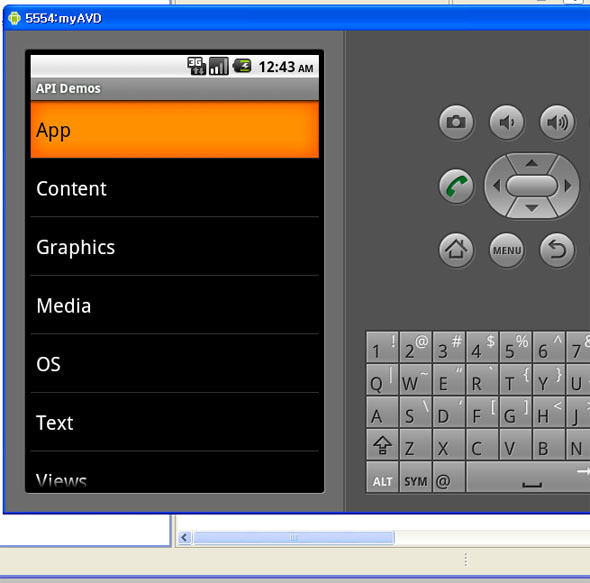
Task: Click the N key on keyboard
Action: [x=578, y=444]
